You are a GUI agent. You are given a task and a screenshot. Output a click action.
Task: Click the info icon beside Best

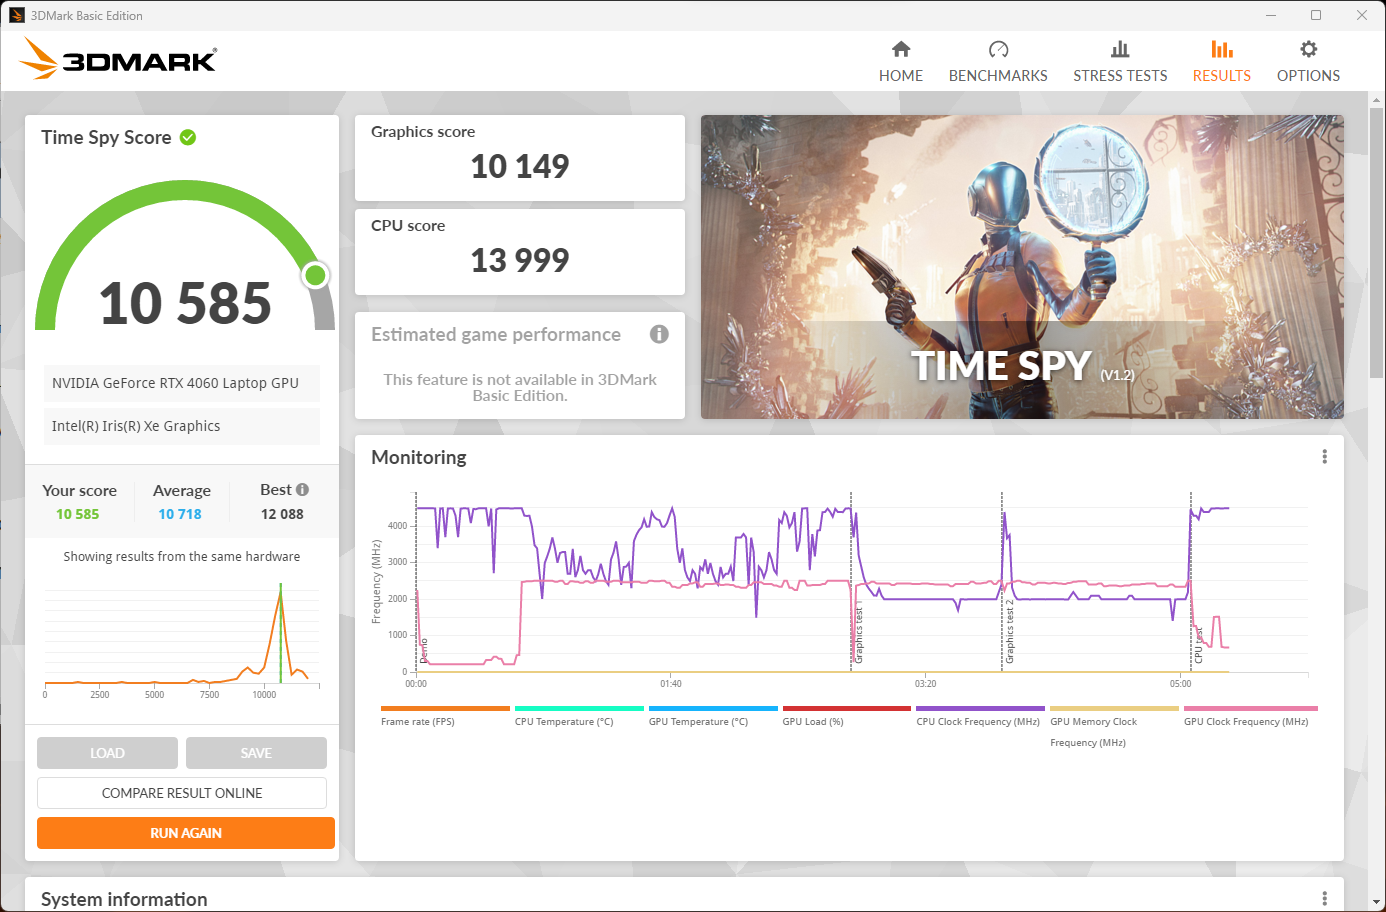[302, 490]
